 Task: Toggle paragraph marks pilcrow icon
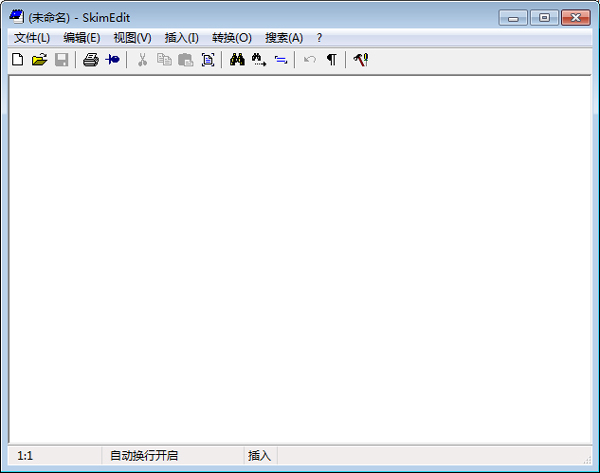click(x=332, y=60)
